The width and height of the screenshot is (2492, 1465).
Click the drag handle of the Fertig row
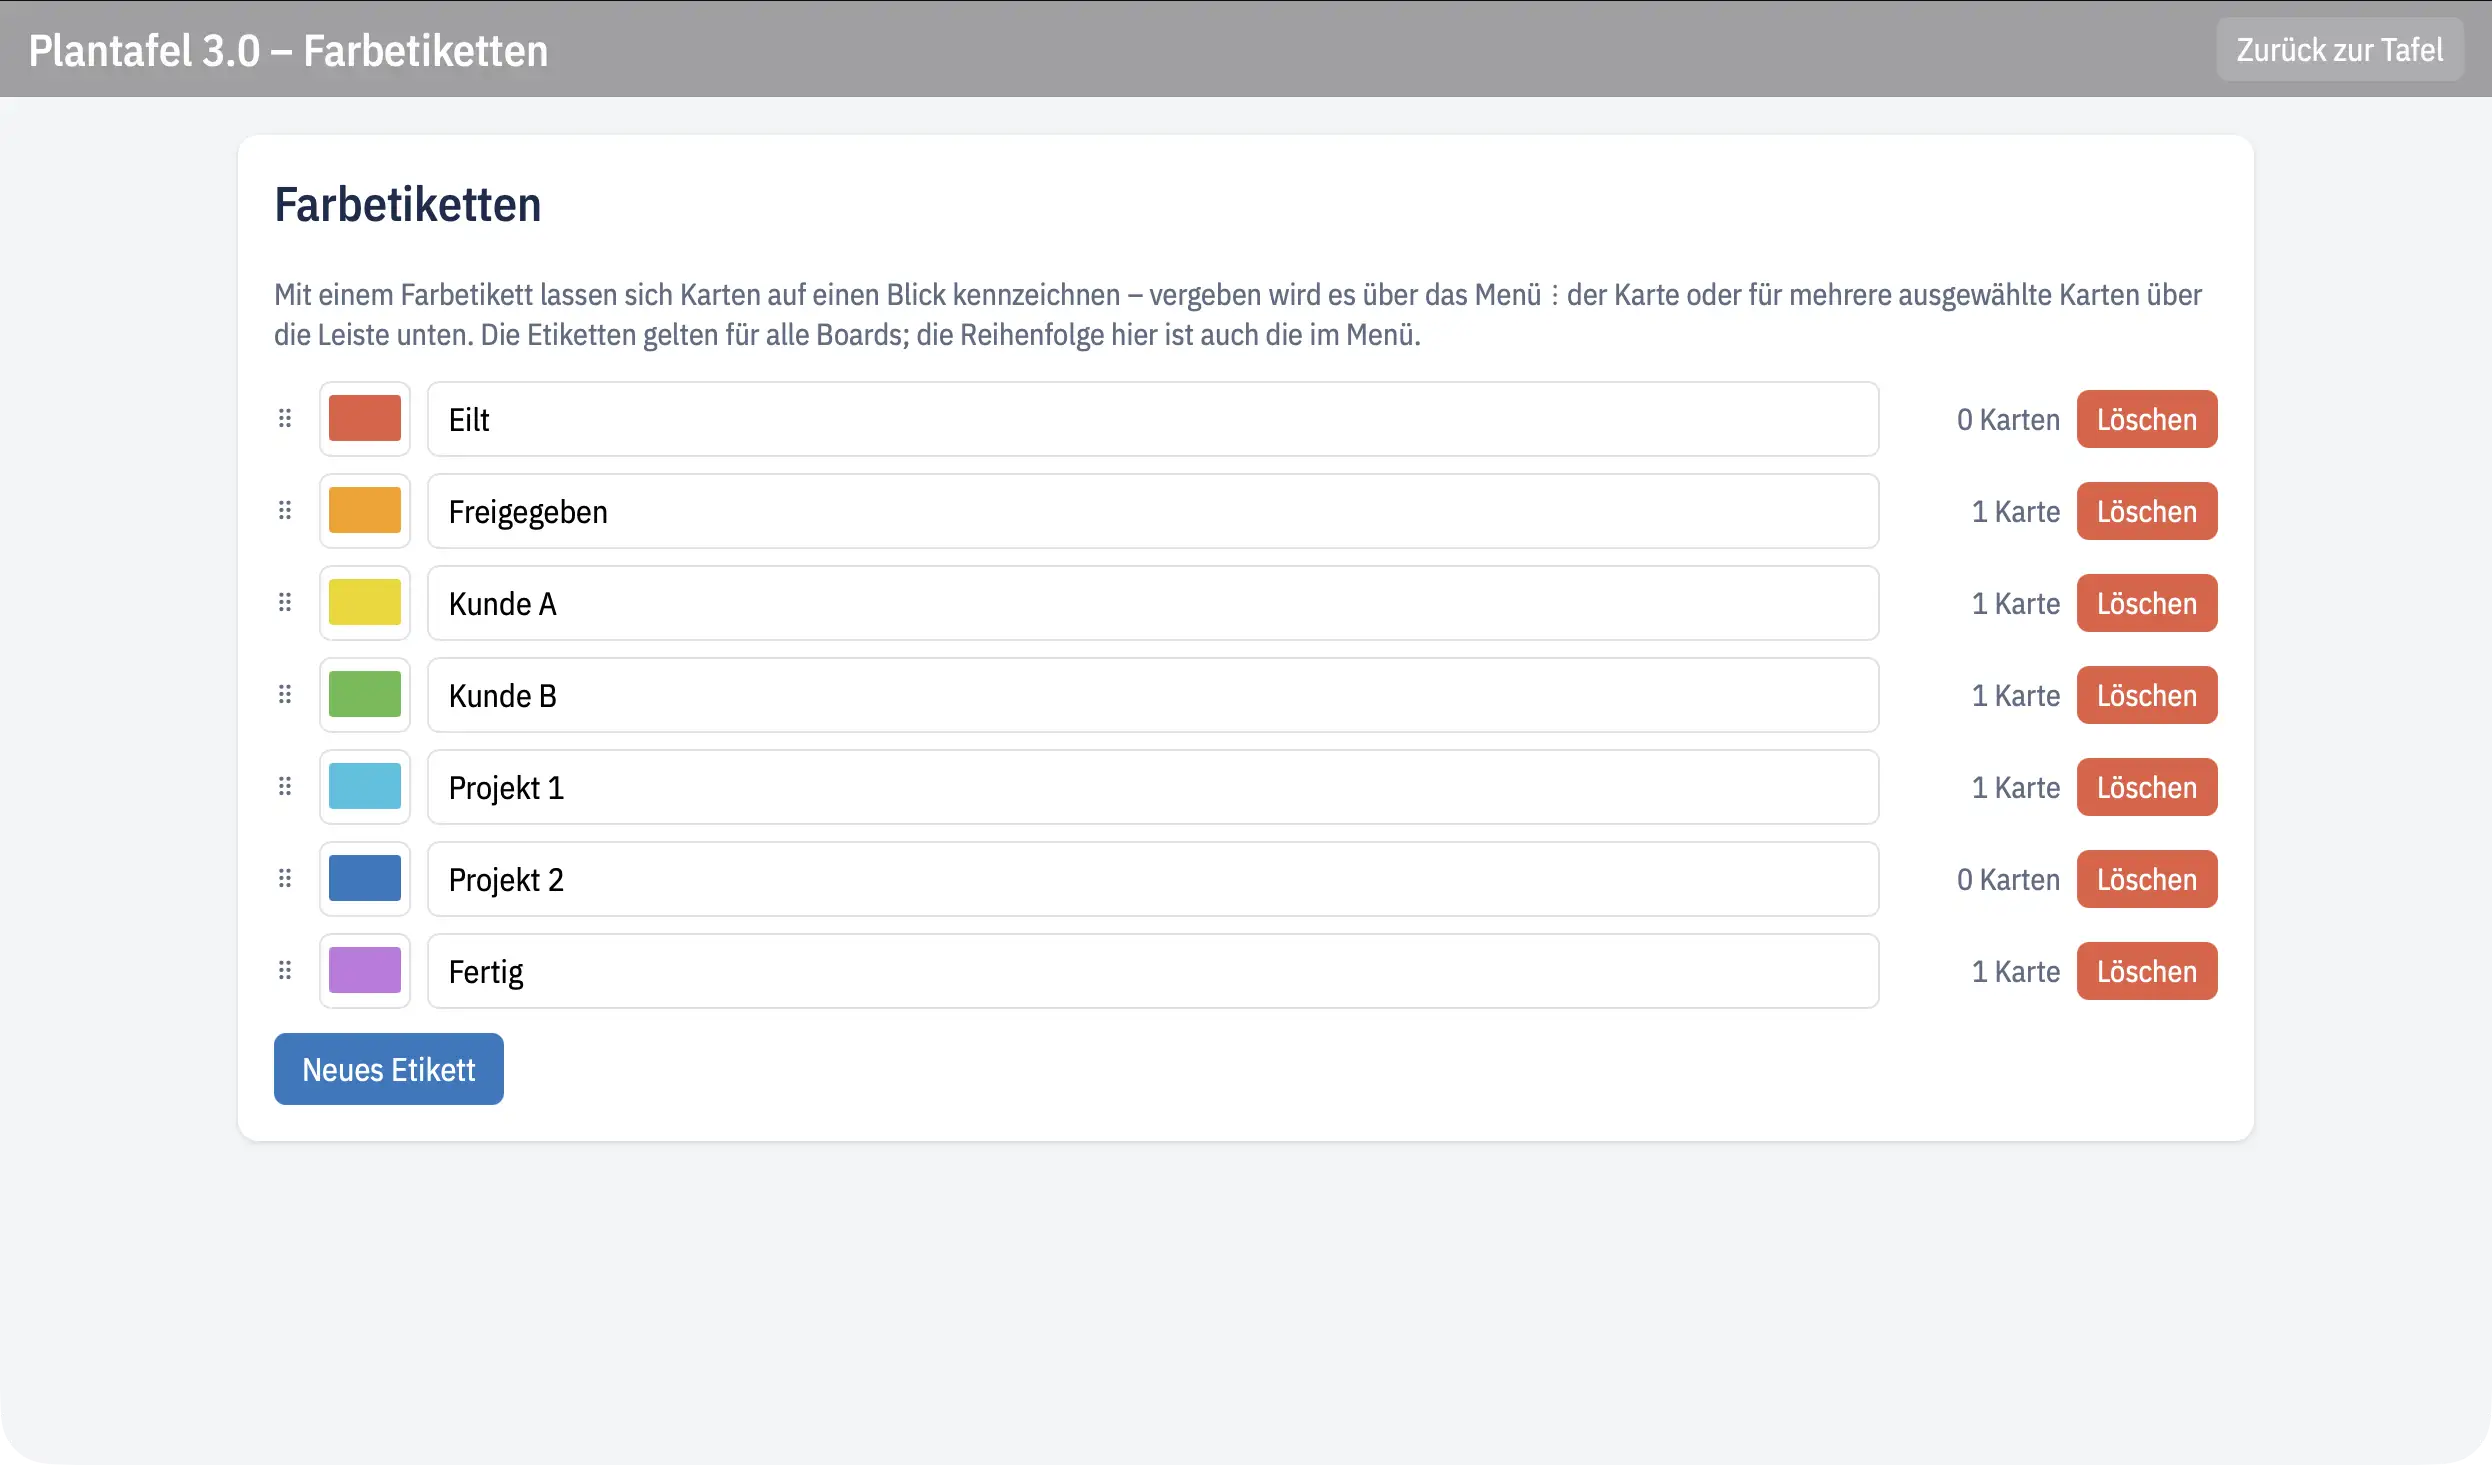click(x=285, y=971)
